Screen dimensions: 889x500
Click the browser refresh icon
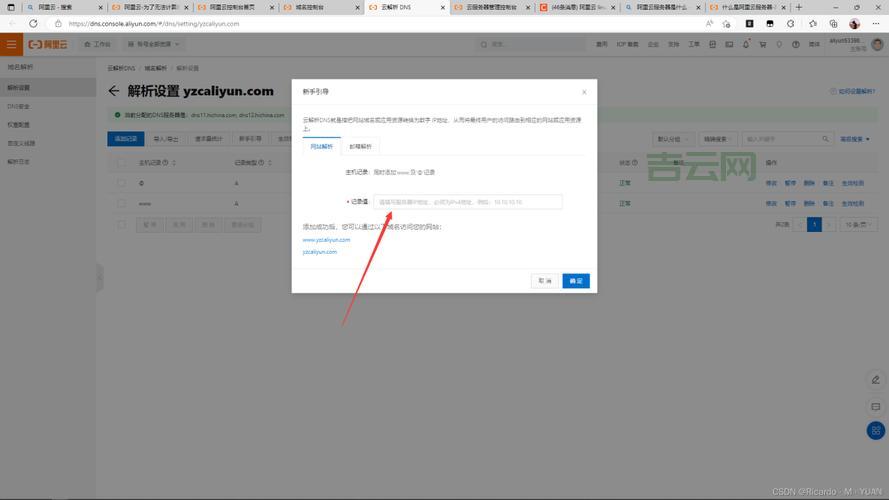point(33,23)
